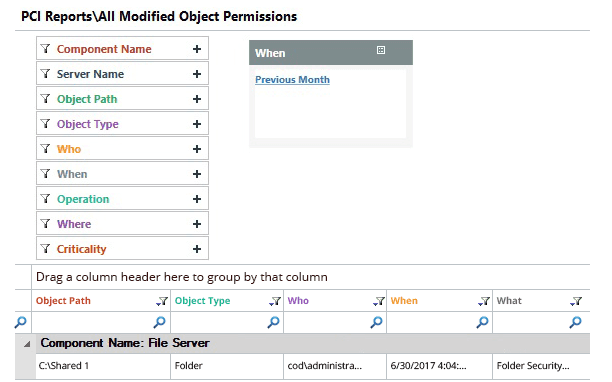Click the magnifier icon under Object Type column
612x382 pixels.
pos(273,322)
